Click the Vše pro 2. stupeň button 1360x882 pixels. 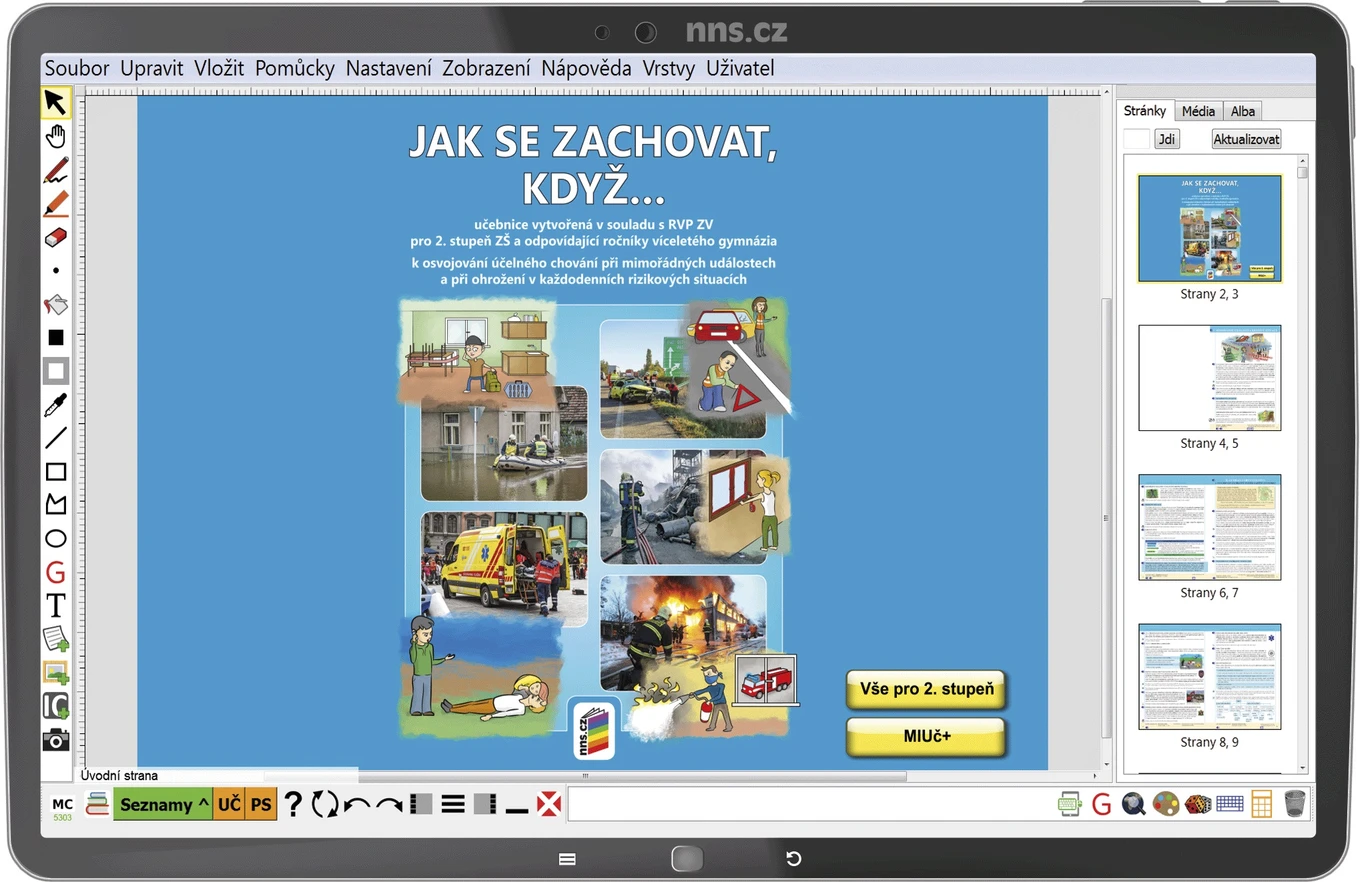click(926, 690)
